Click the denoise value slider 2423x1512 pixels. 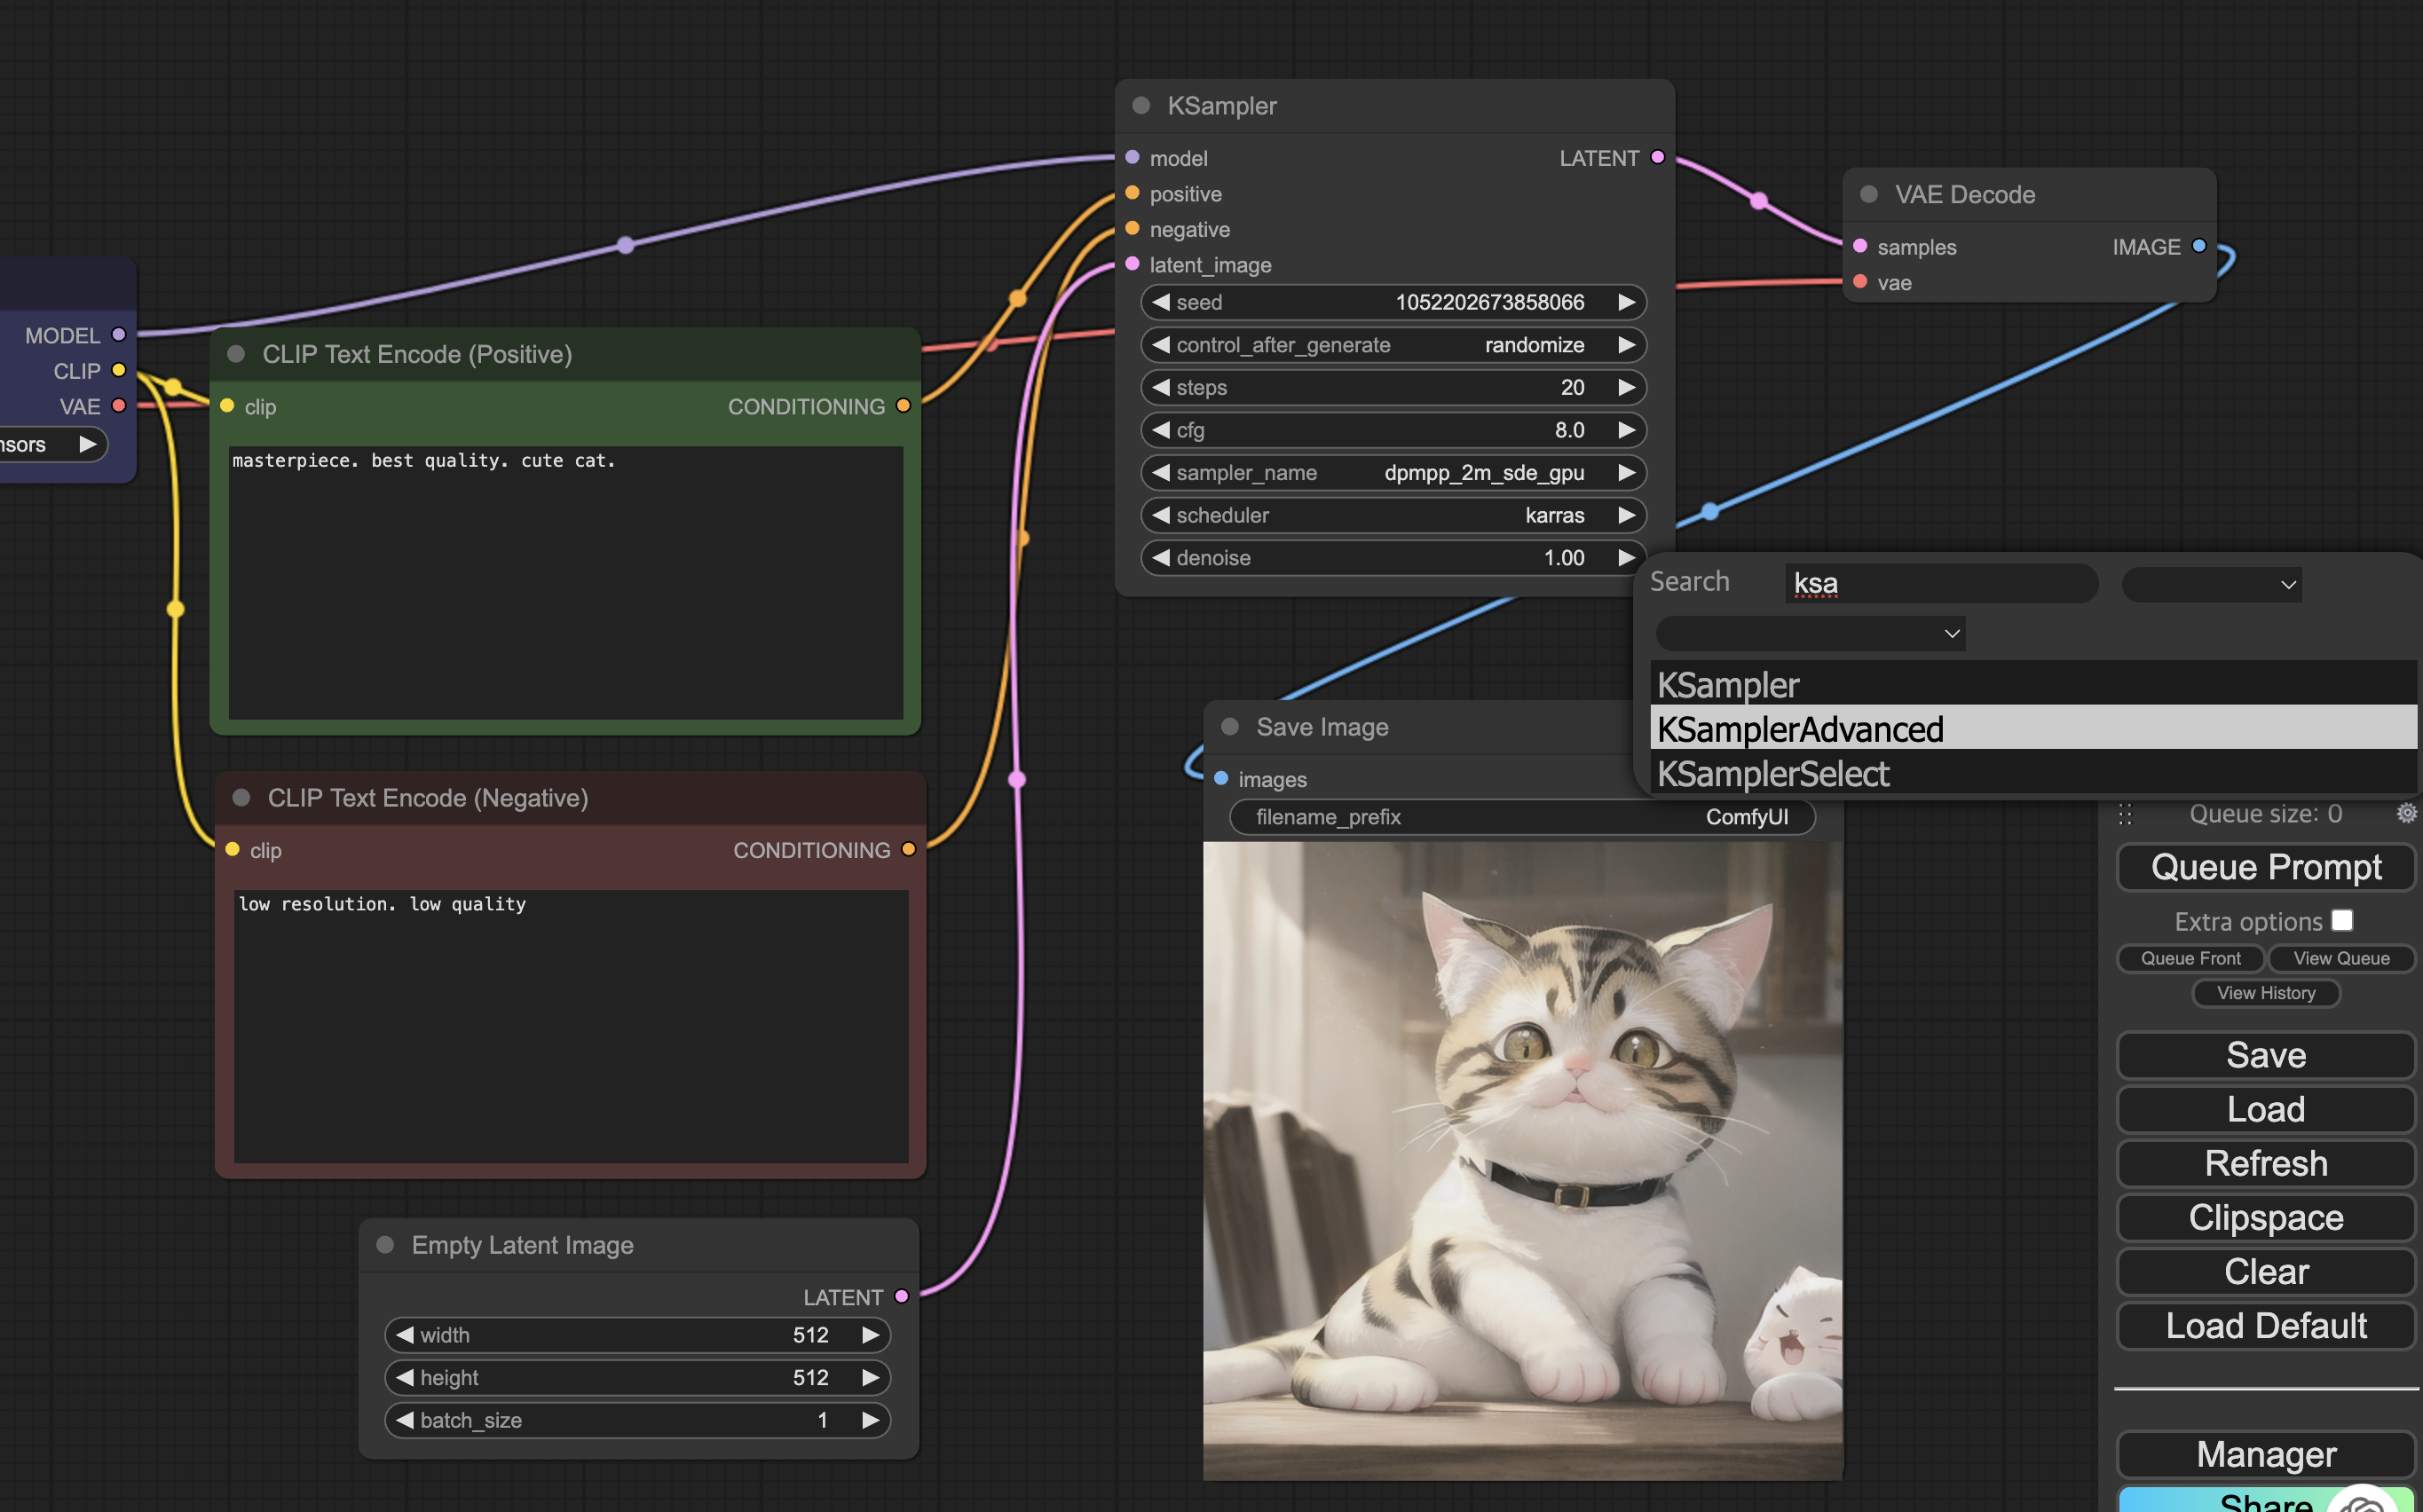1392,558
